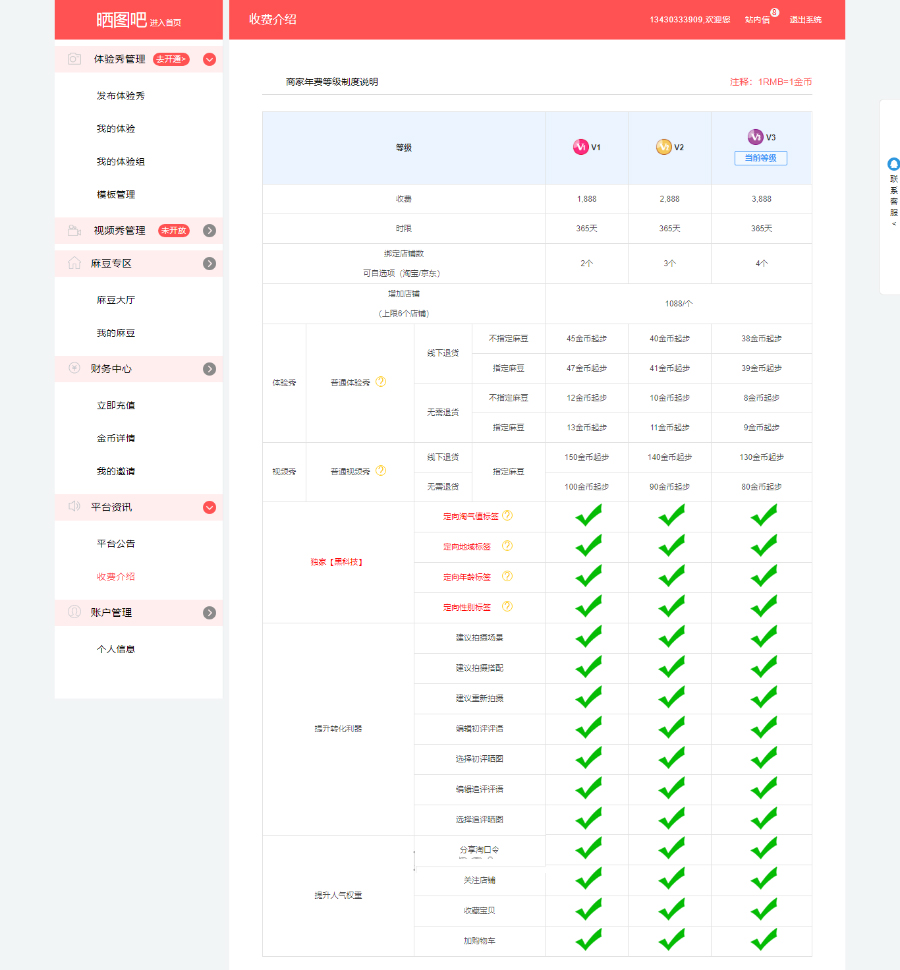Click the 站内信 unread count badge
The image size is (900, 970).
[774, 12]
